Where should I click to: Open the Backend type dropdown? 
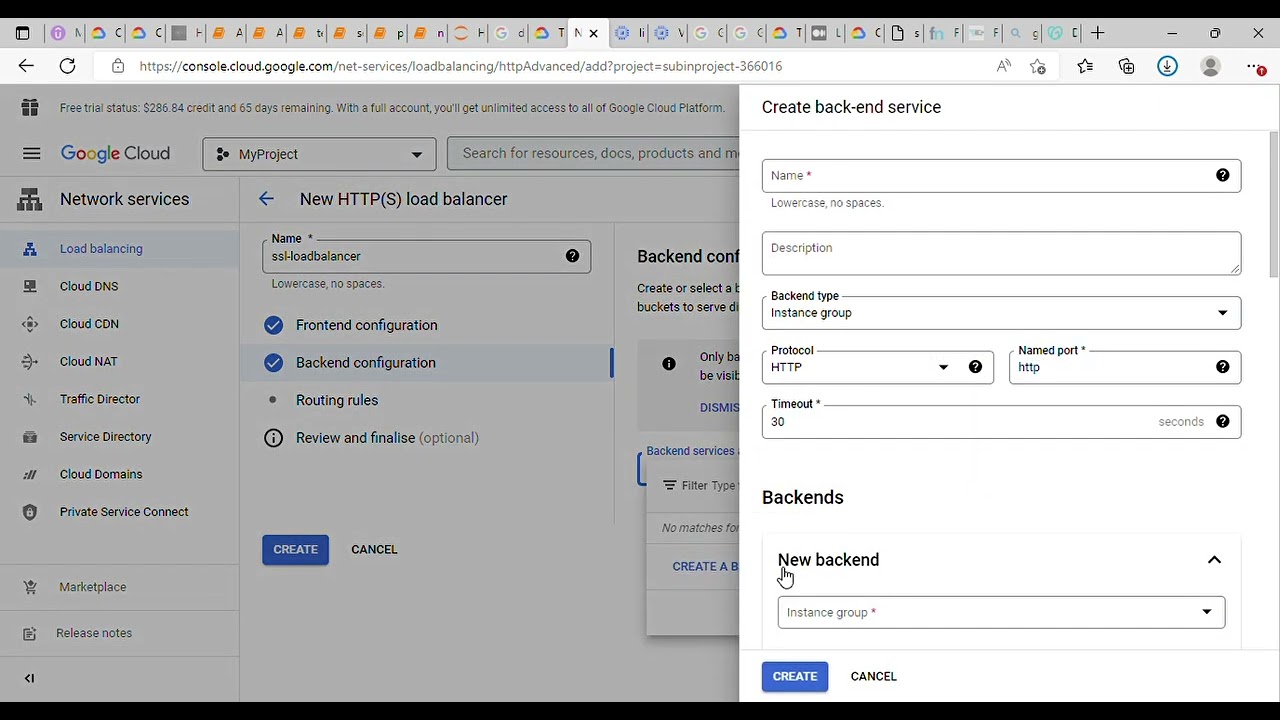click(1001, 313)
